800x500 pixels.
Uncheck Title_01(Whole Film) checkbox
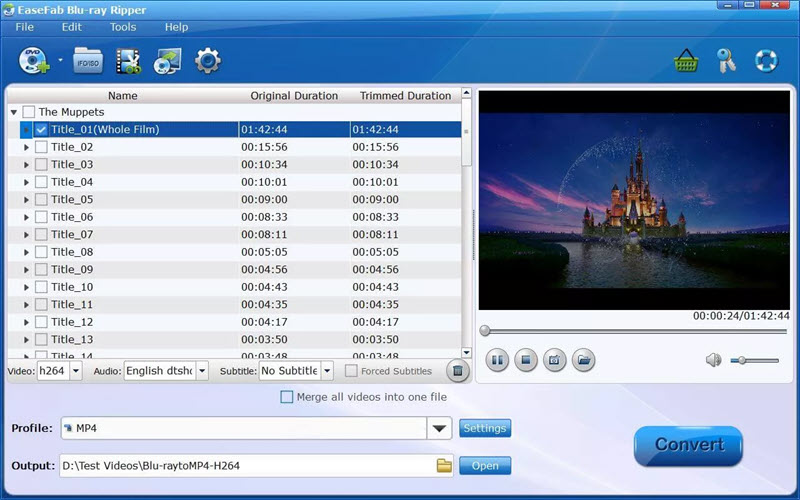pyautogui.click(x=41, y=130)
